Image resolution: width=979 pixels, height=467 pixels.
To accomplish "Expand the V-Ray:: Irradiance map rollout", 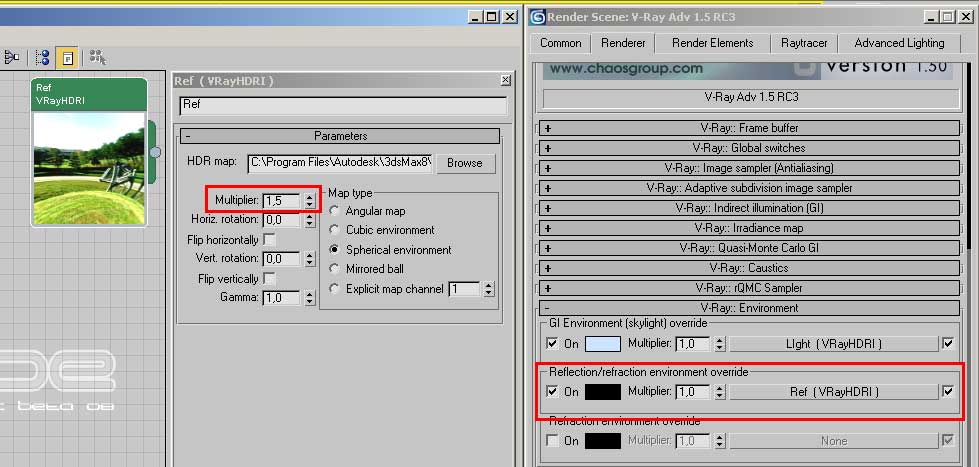I will [547, 228].
